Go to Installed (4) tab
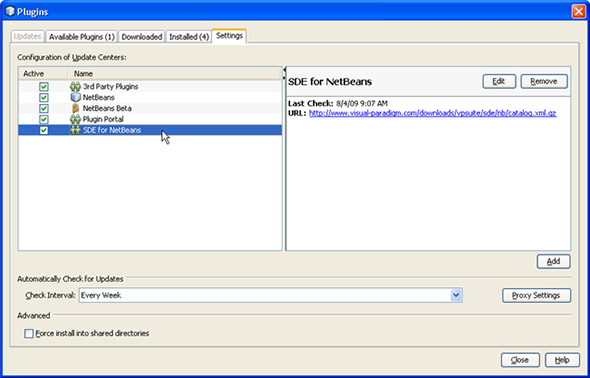The width and height of the screenshot is (590, 378). (189, 37)
